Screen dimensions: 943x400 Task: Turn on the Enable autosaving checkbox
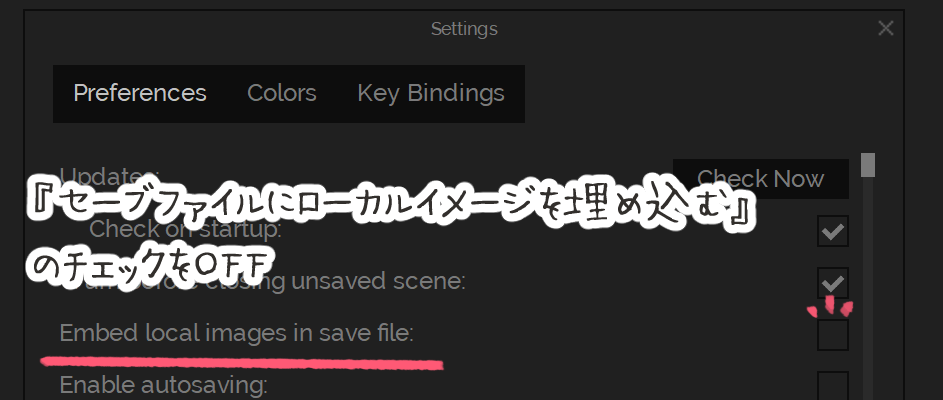pos(832,385)
